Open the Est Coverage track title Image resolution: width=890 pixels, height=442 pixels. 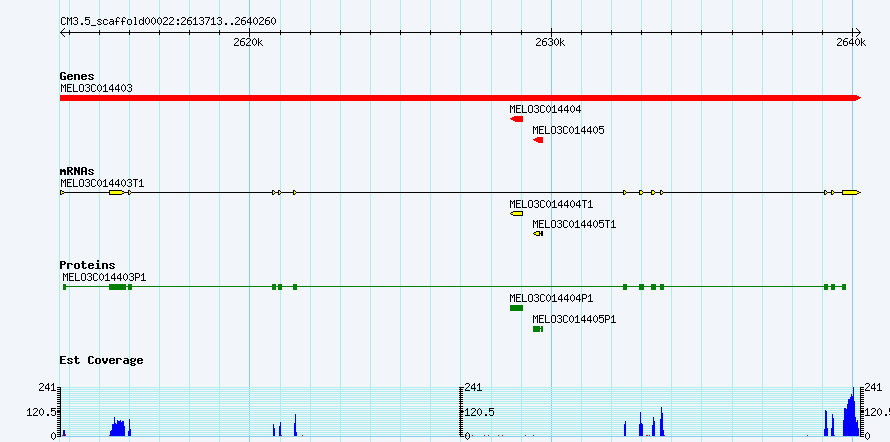pos(101,360)
